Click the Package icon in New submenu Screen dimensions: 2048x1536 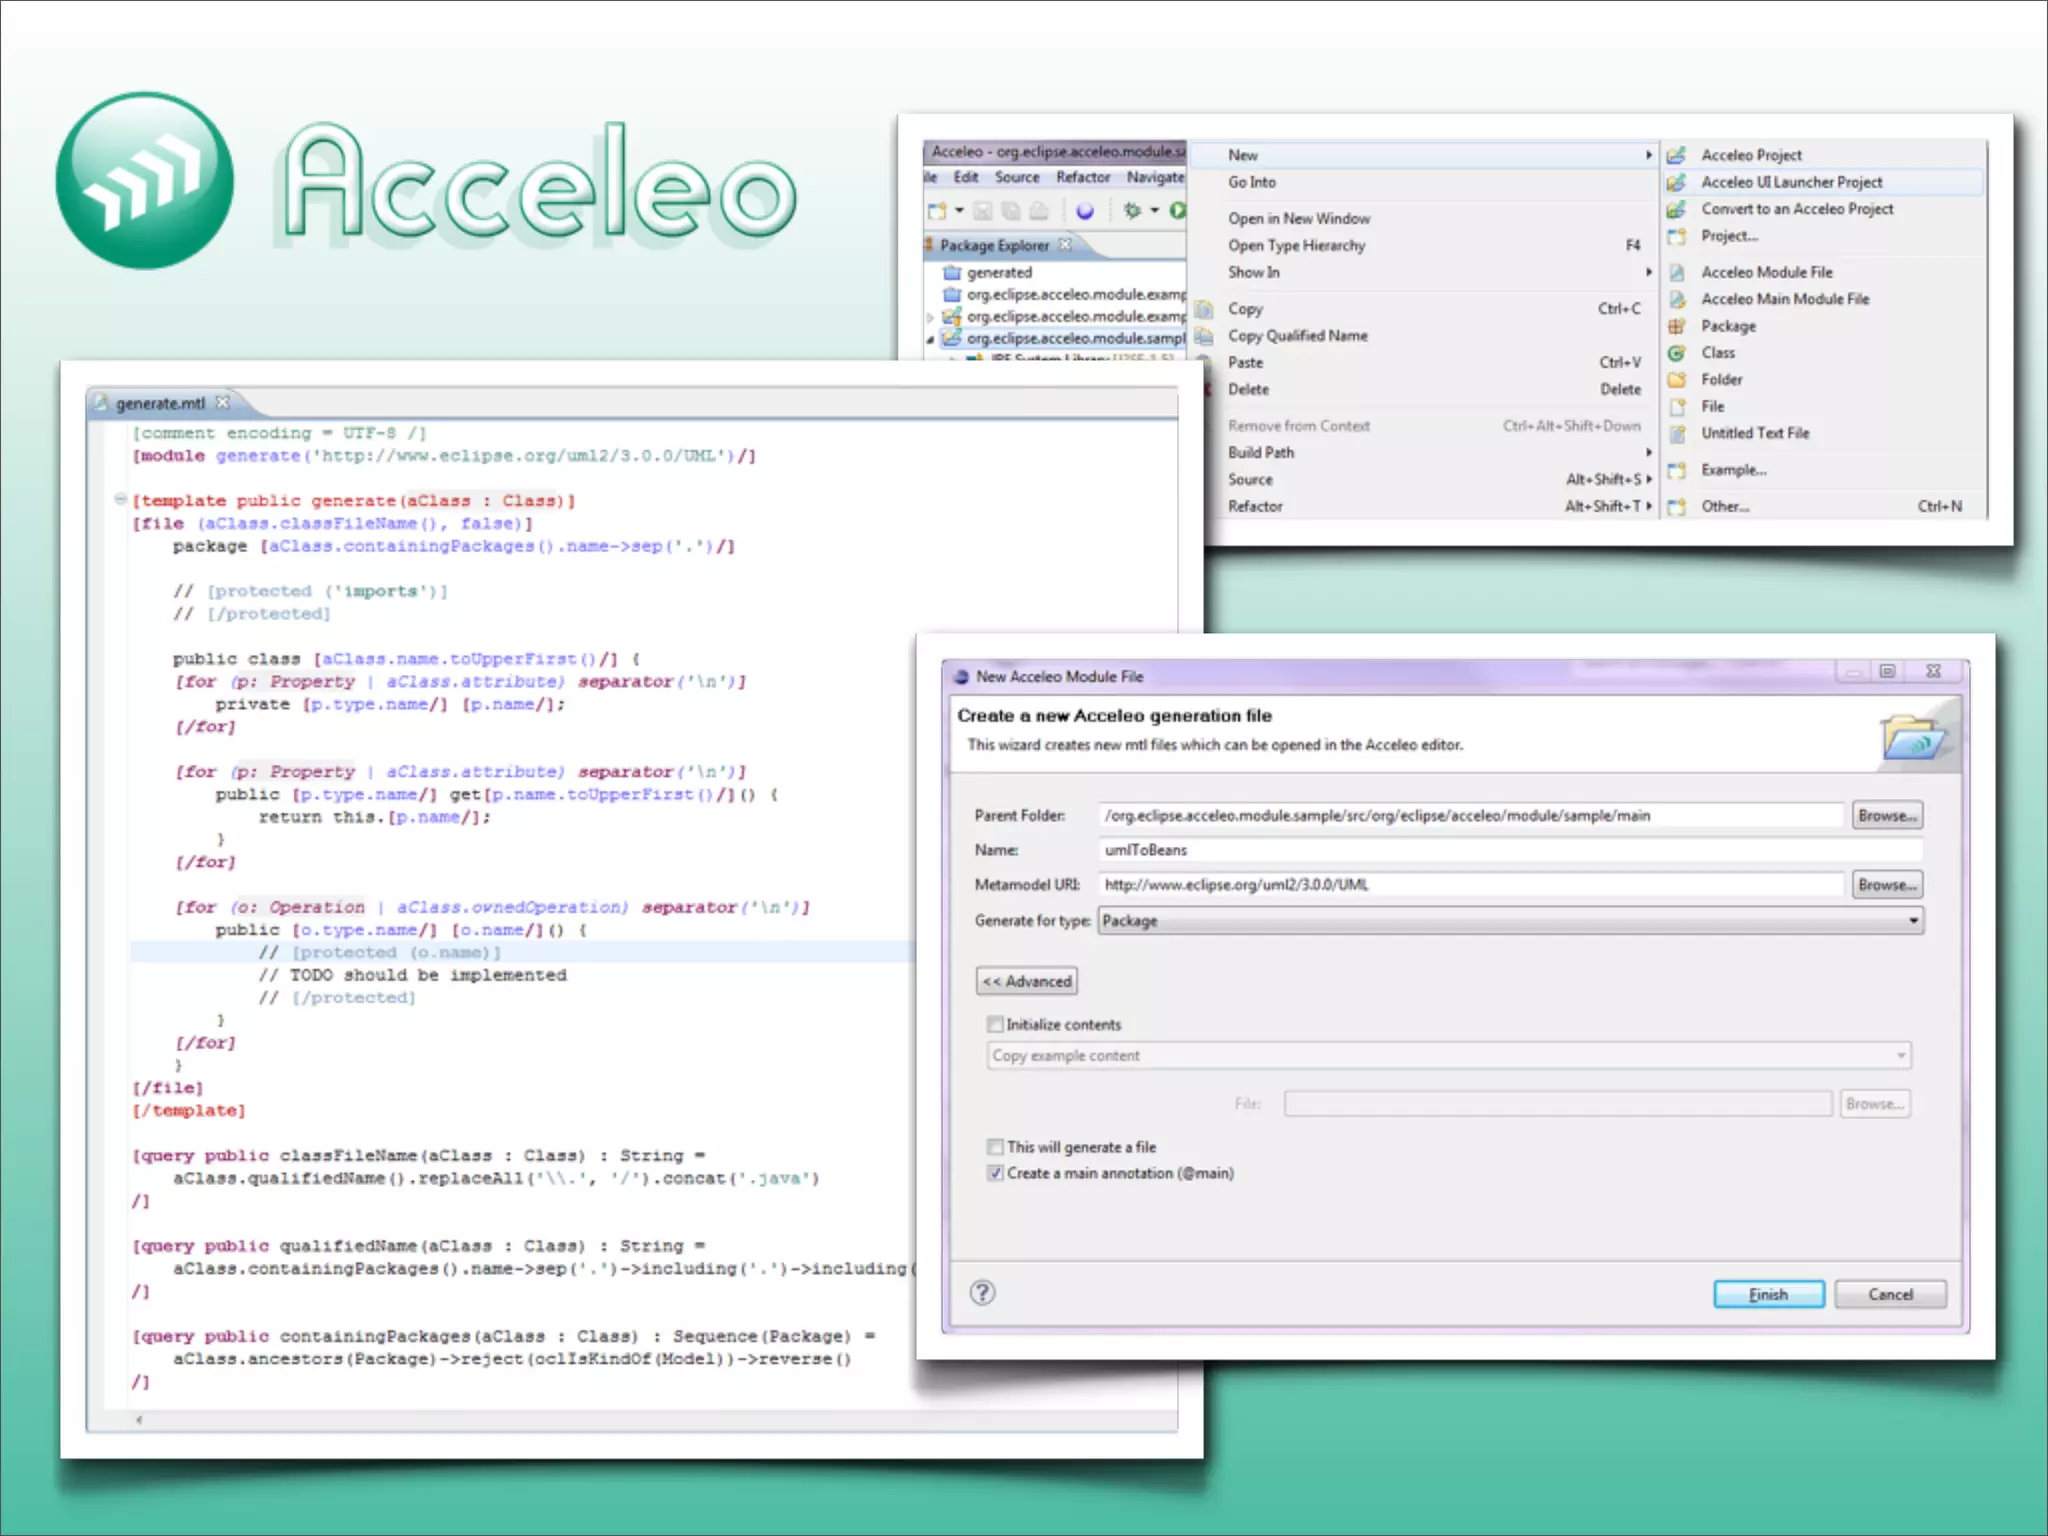[x=1677, y=326]
